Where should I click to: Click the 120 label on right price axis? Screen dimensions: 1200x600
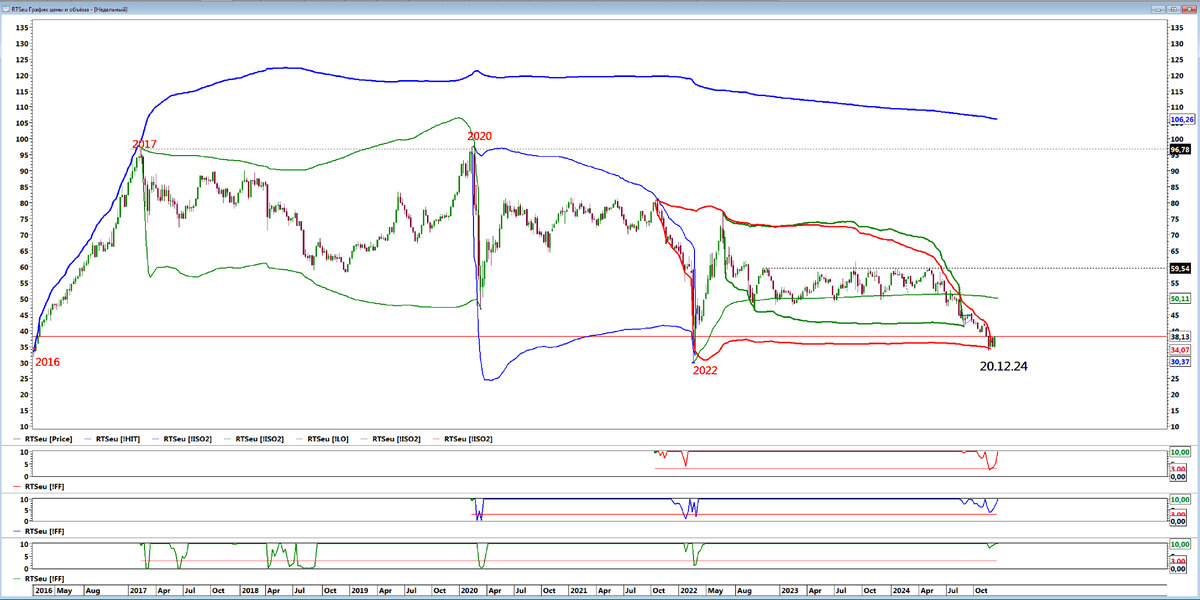[1177, 76]
